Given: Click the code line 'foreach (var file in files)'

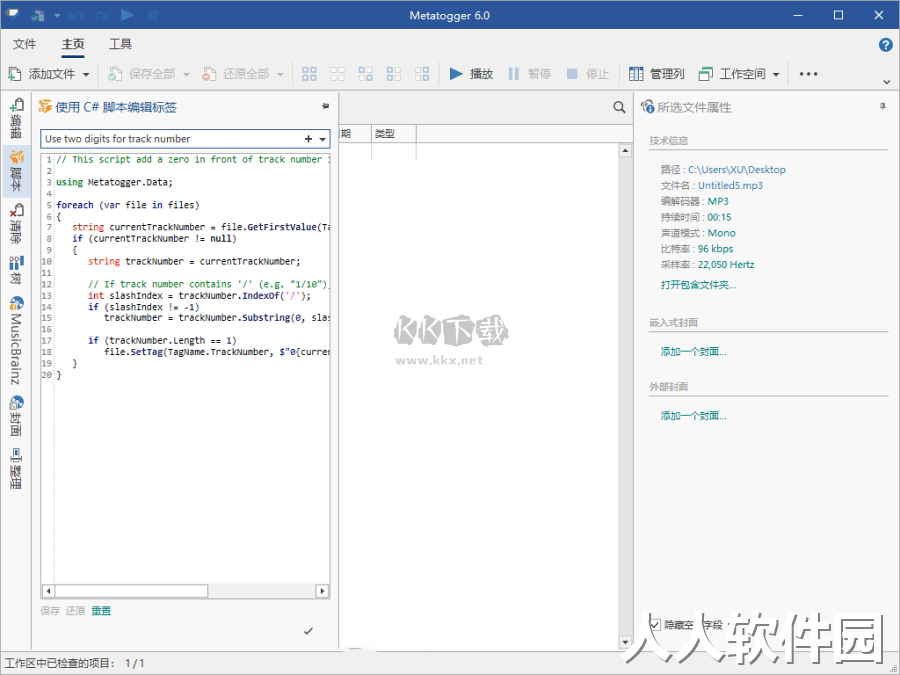Looking at the screenshot, I should (127, 205).
